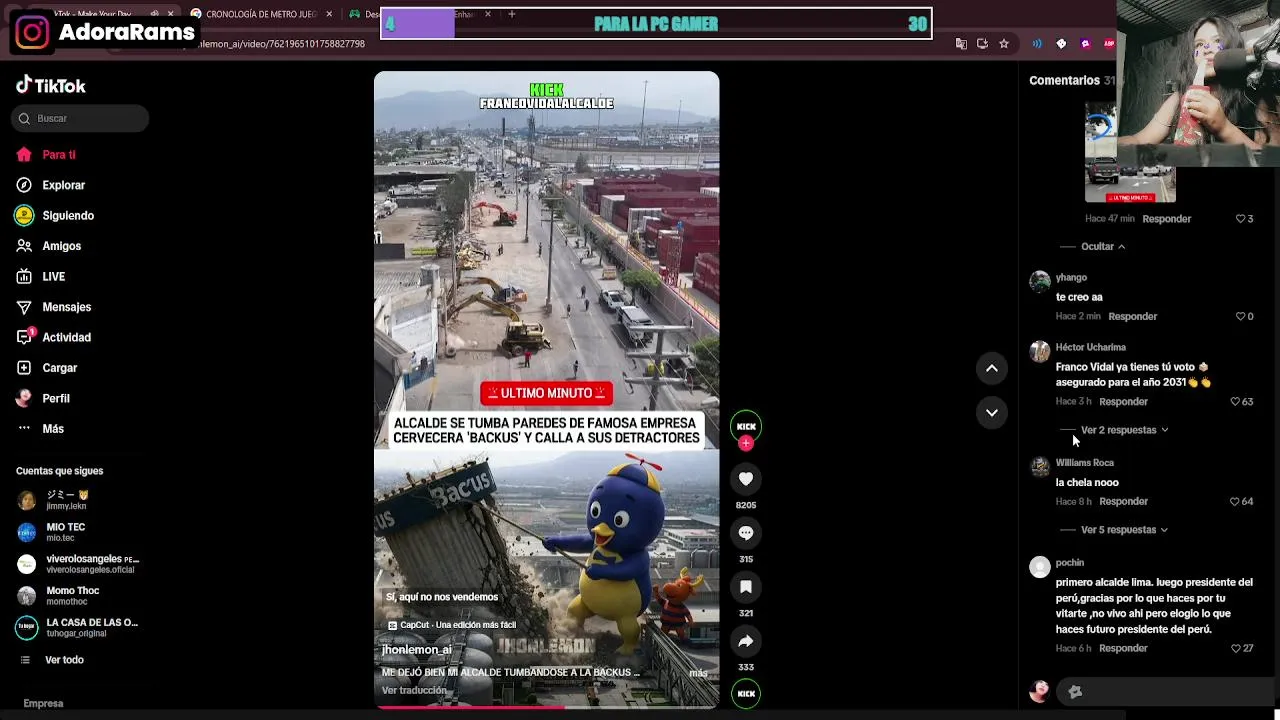Open comments via speech bubble icon
The image size is (1280, 720).
coord(746,533)
